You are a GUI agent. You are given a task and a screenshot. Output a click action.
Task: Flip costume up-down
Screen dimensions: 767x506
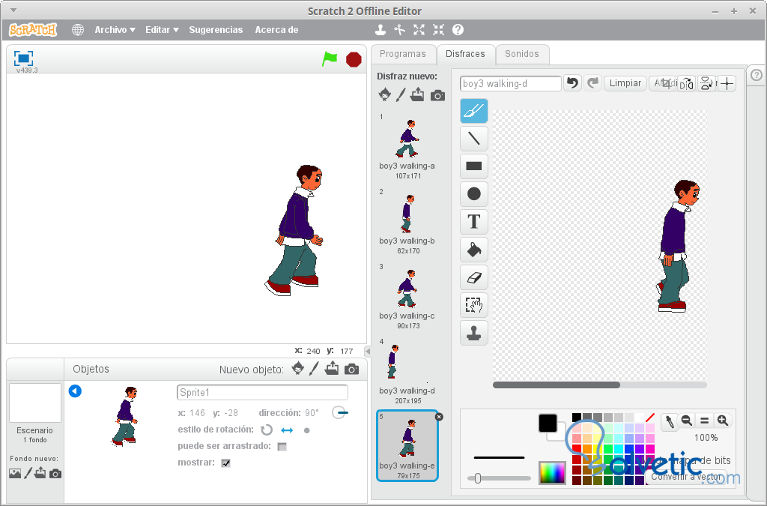pyautogui.click(x=706, y=84)
